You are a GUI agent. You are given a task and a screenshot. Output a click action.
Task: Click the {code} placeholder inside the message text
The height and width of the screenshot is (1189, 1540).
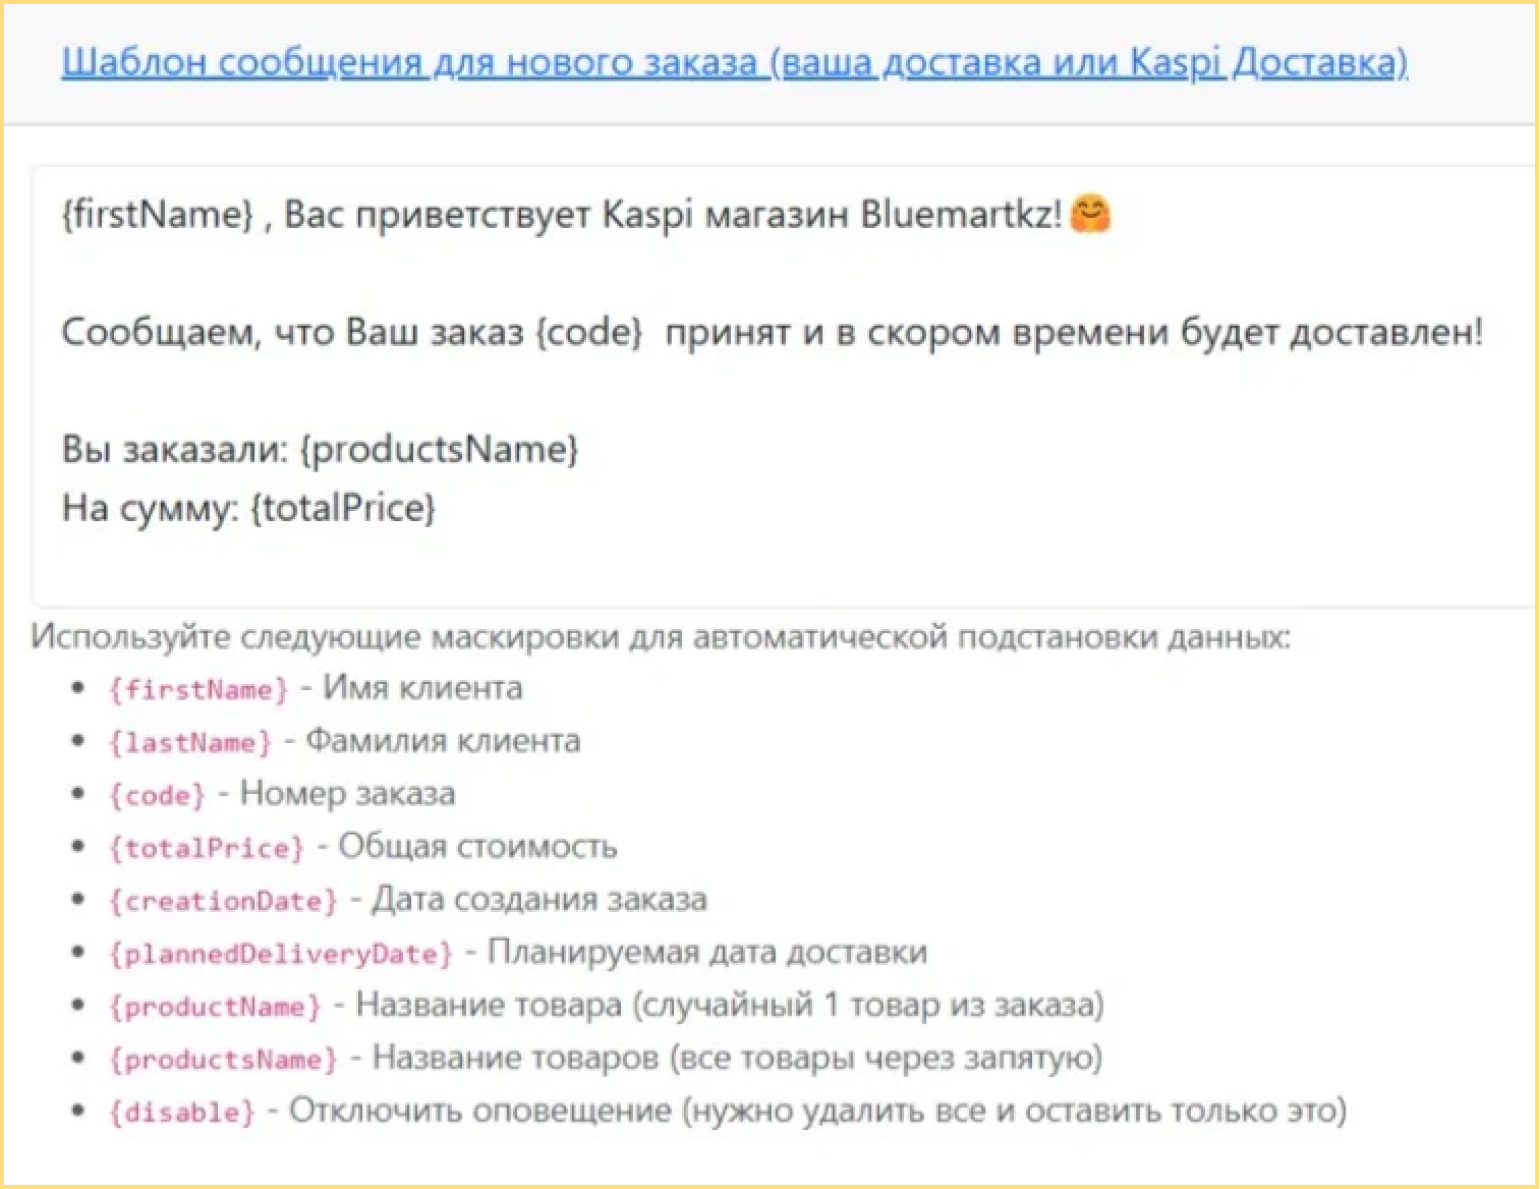click(589, 332)
